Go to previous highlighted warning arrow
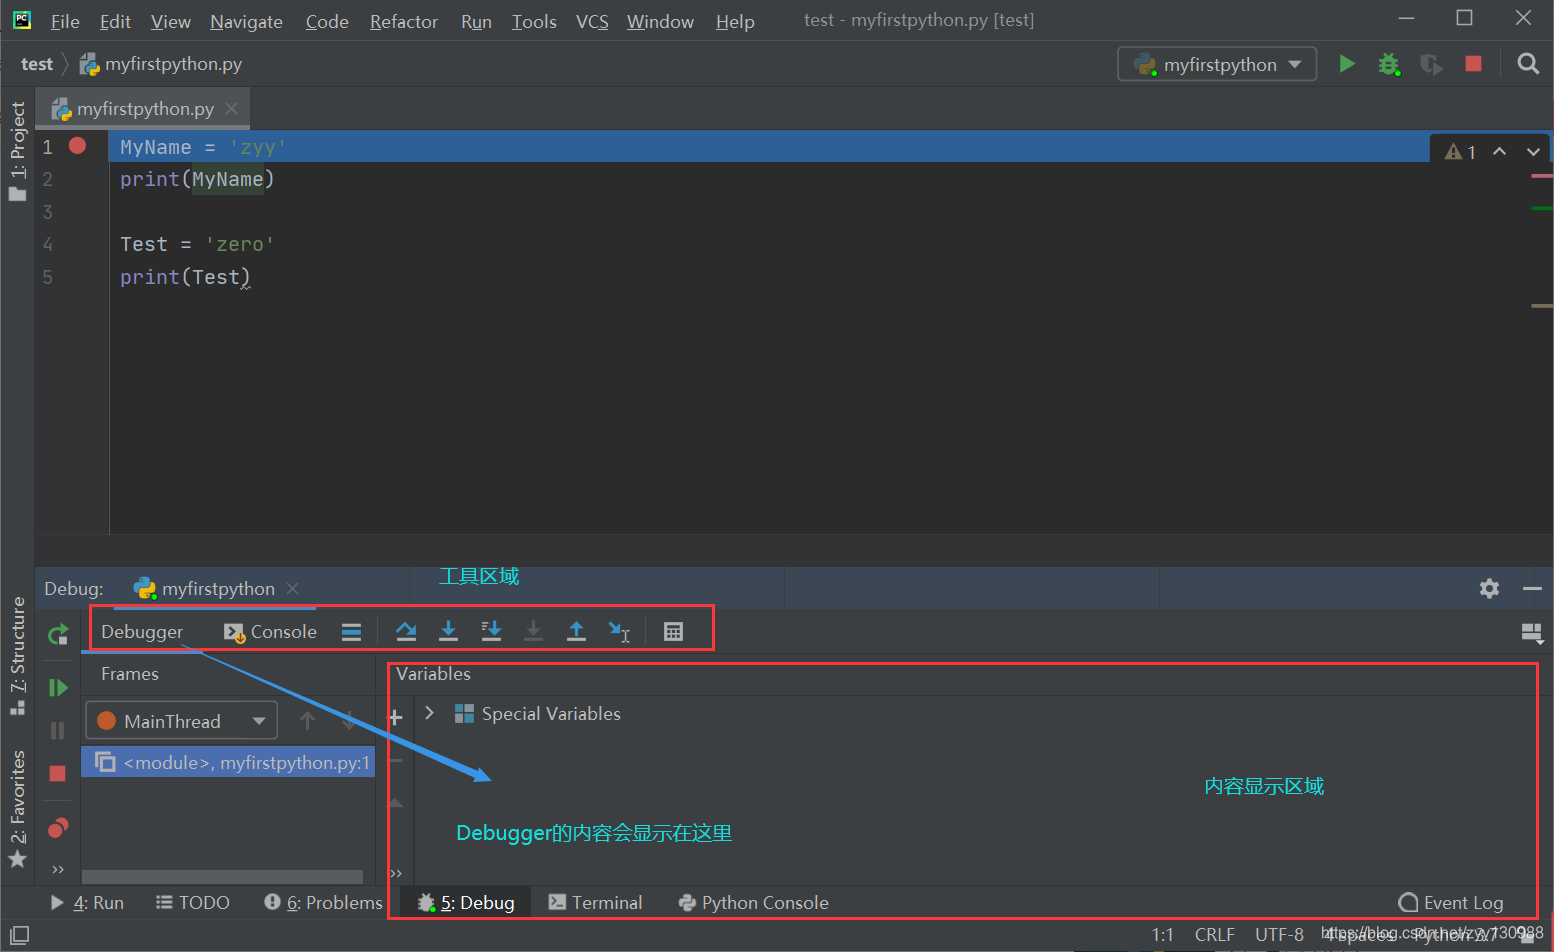The width and height of the screenshot is (1554, 952). point(1499,152)
